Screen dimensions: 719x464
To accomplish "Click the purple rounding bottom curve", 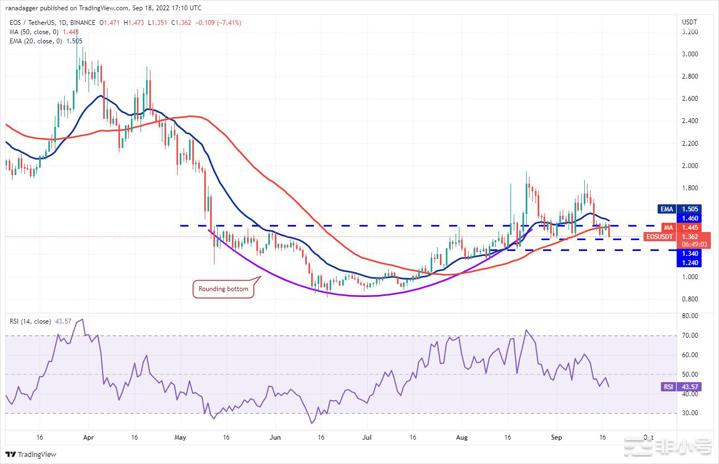I will pyautogui.click(x=330, y=294).
